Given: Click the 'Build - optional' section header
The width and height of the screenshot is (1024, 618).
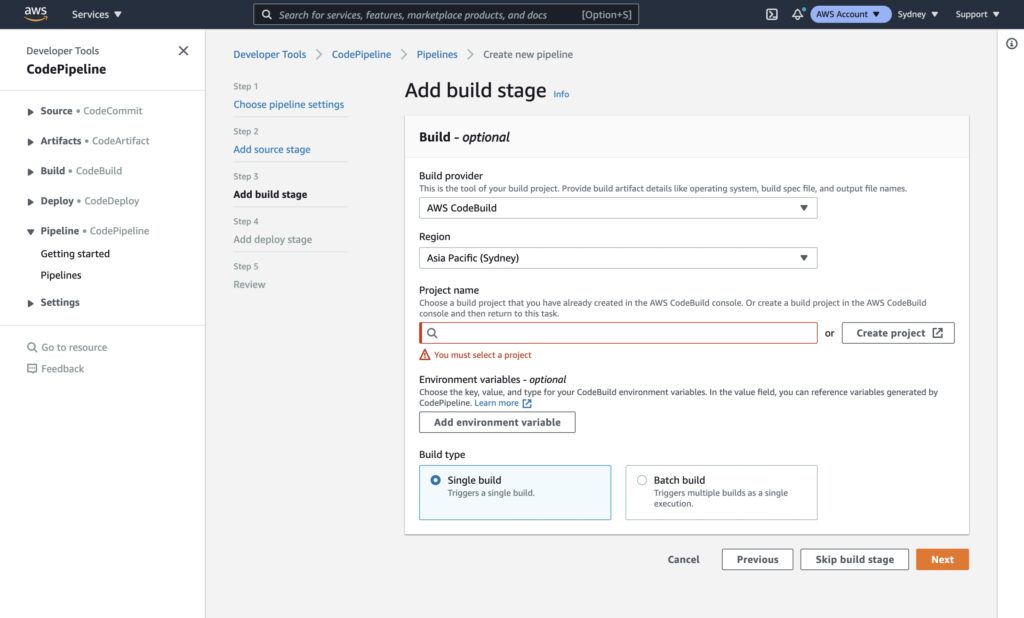Looking at the screenshot, I should click(464, 137).
